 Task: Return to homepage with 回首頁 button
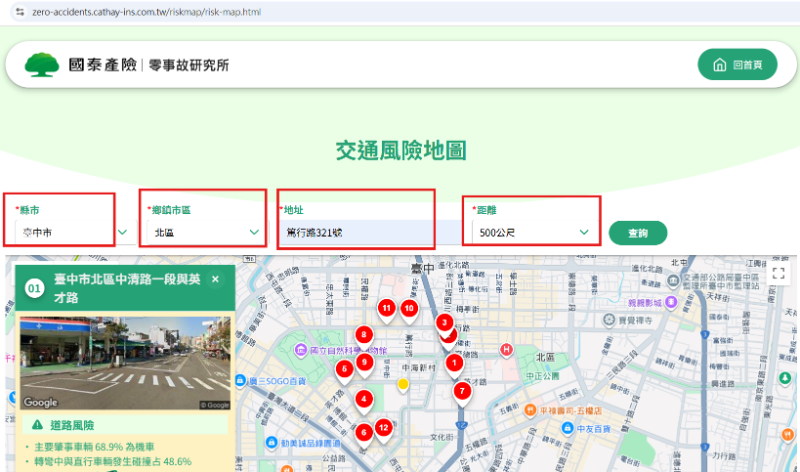coord(737,65)
